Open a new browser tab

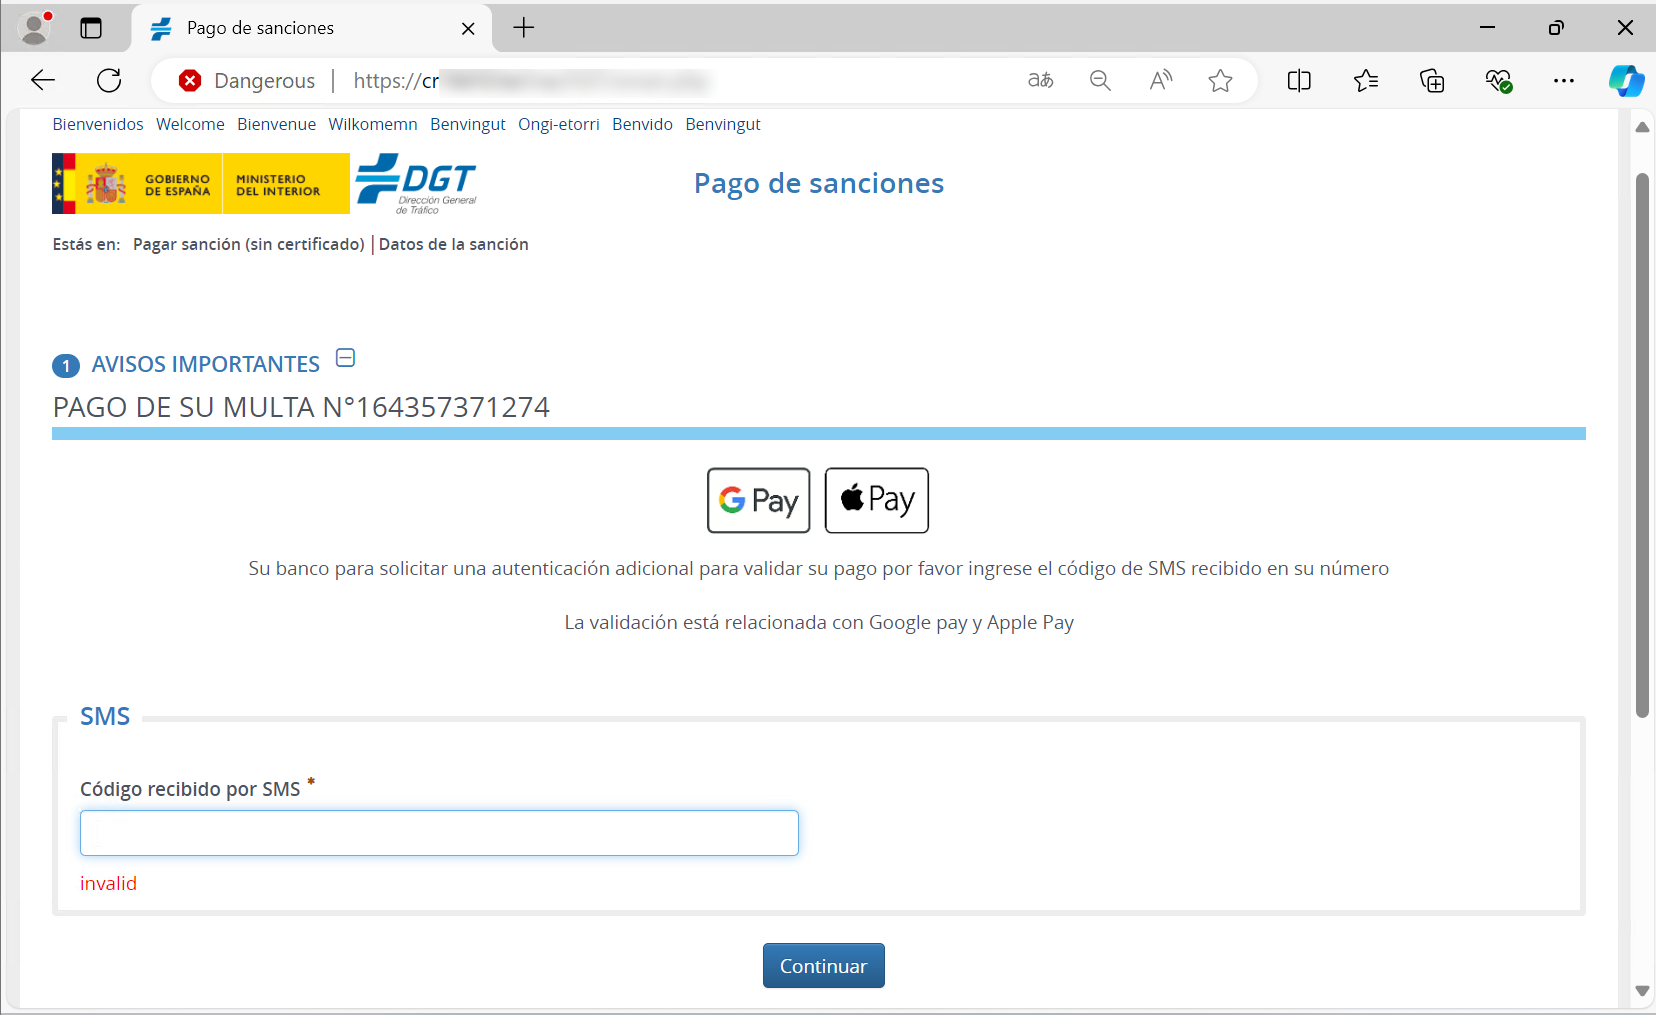[524, 28]
